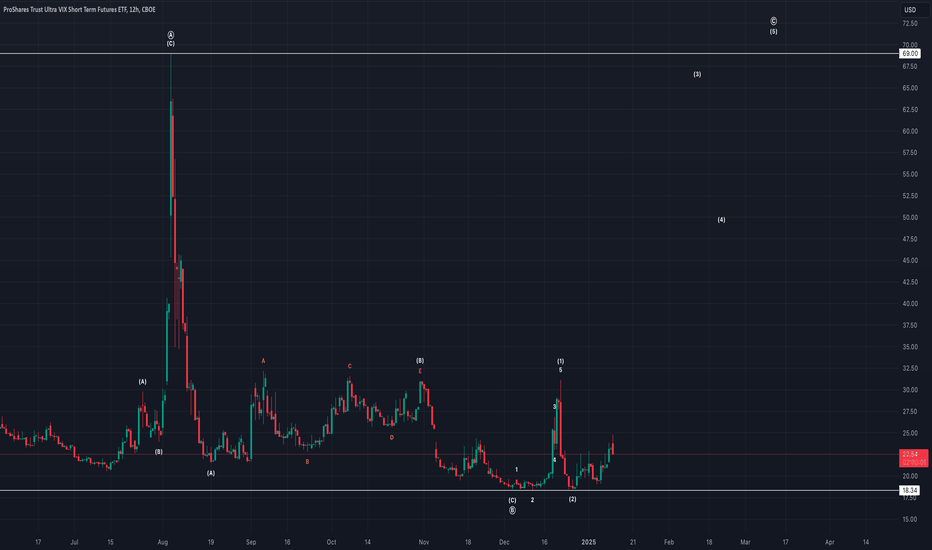This screenshot has width=932, height=550.
Task: Click the 25.00 price scale value
Action: [x=910, y=433]
